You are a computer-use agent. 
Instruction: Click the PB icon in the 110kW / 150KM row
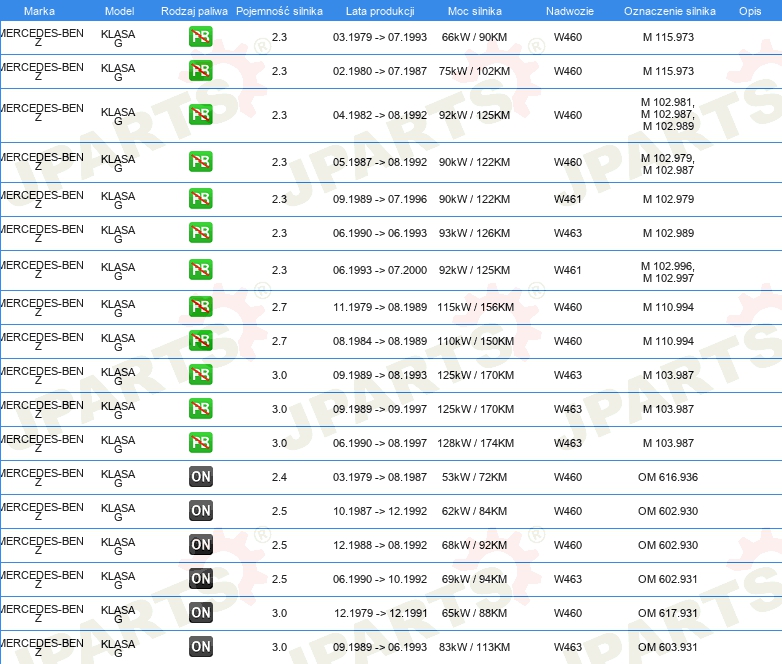(200, 341)
